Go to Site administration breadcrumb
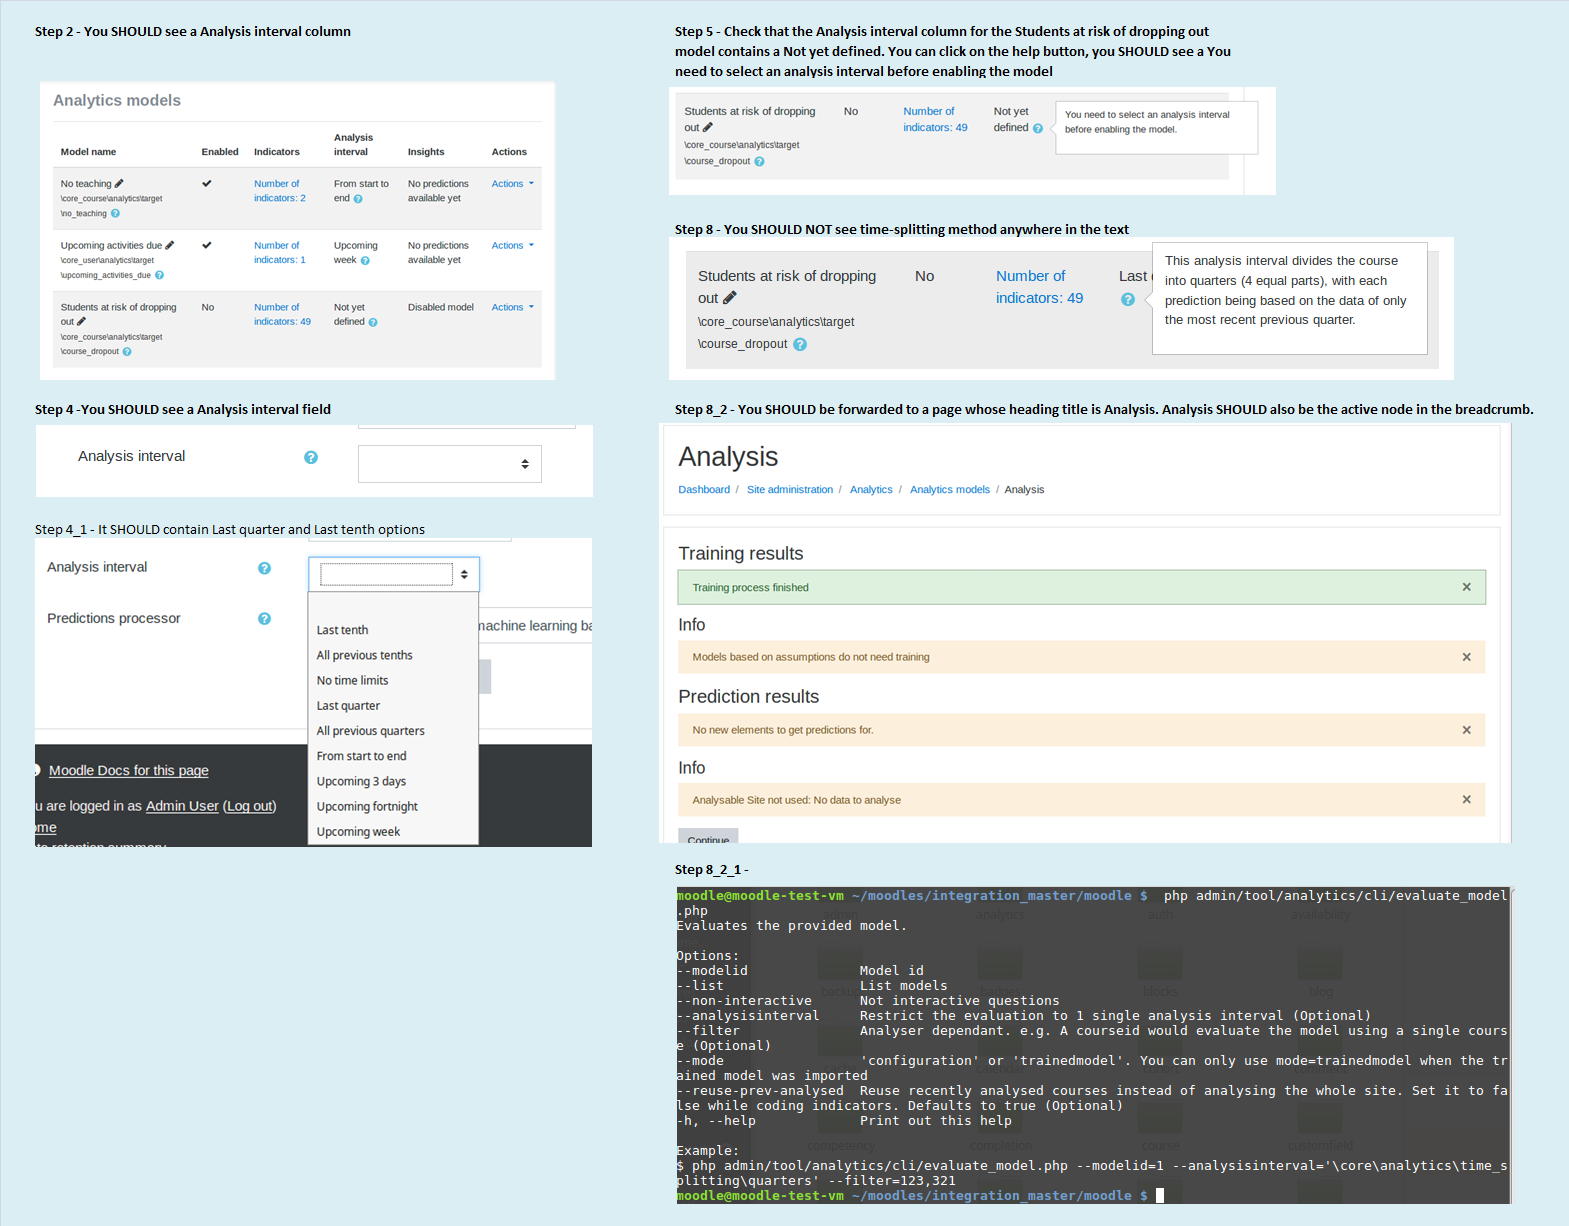The width and height of the screenshot is (1569, 1226). [790, 490]
